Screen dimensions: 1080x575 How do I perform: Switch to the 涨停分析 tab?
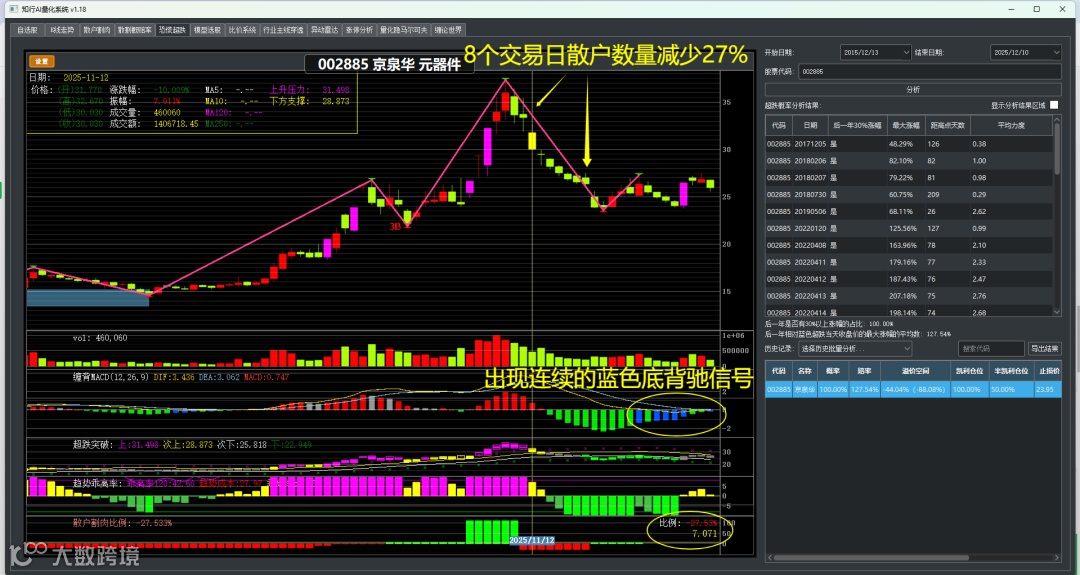tap(359, 30)
